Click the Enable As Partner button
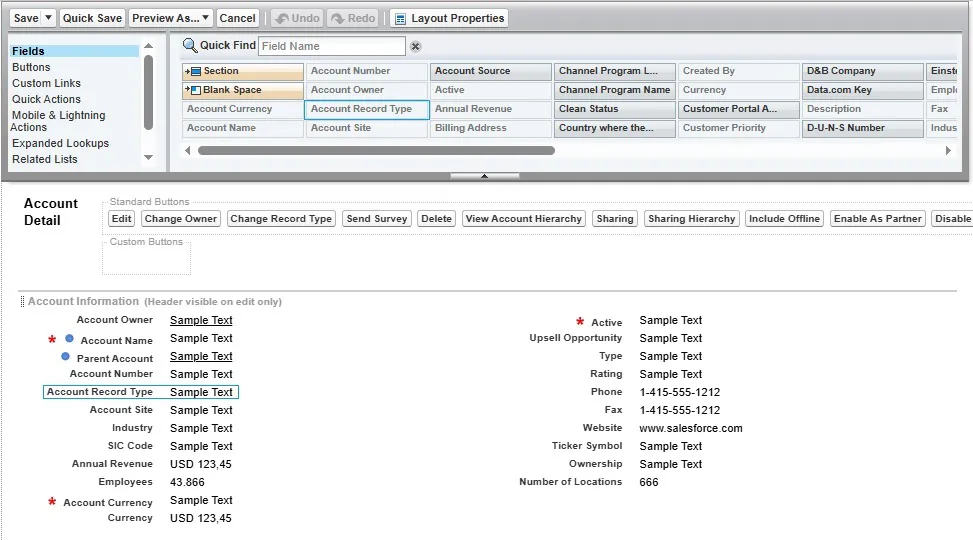Screen dimensions: 973x540 (877, 218)
